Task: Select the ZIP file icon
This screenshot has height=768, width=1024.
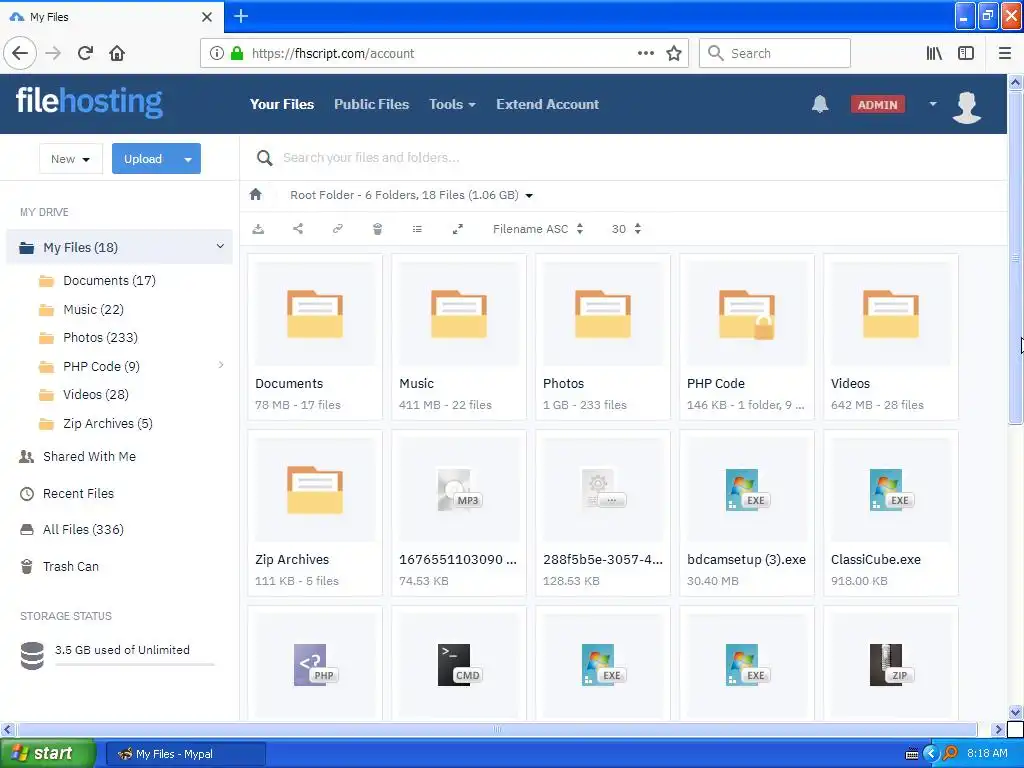Action: 891,665
